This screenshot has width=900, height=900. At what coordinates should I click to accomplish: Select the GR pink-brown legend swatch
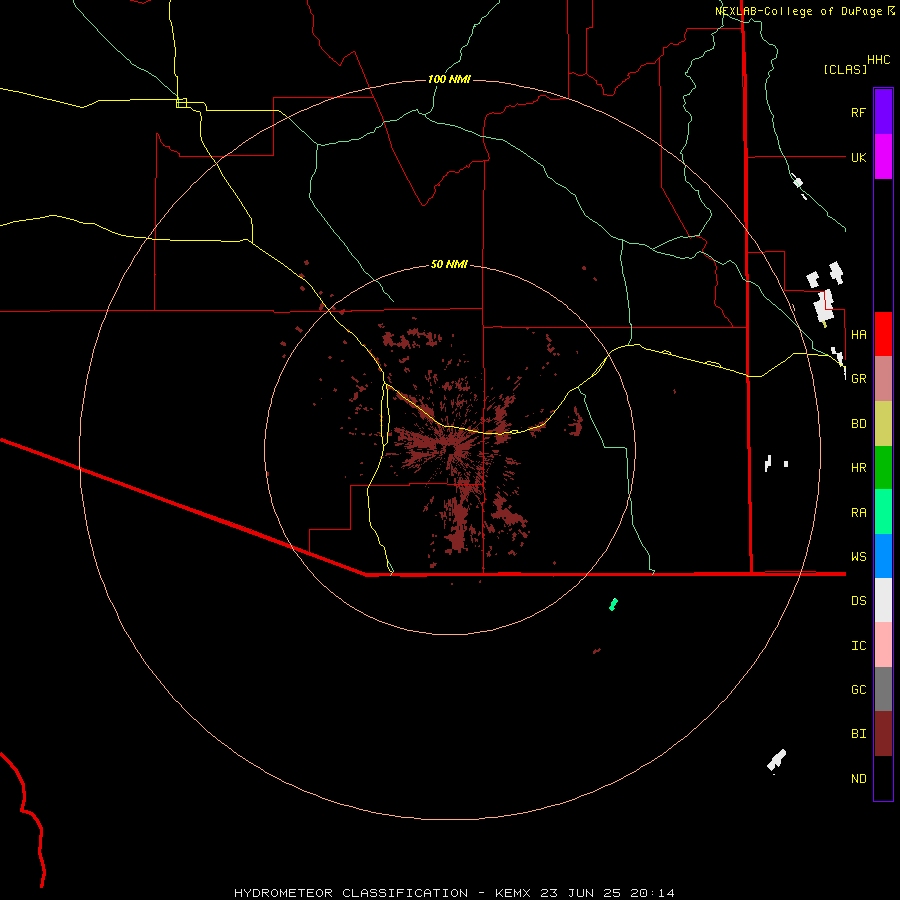[x=883, y=379]
